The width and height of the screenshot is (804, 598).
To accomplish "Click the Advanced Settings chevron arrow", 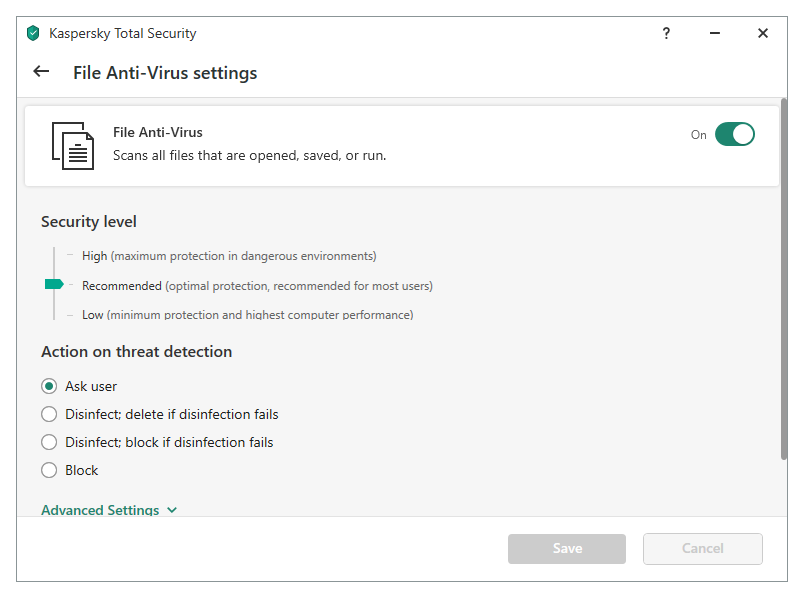I will click(172, 510).
